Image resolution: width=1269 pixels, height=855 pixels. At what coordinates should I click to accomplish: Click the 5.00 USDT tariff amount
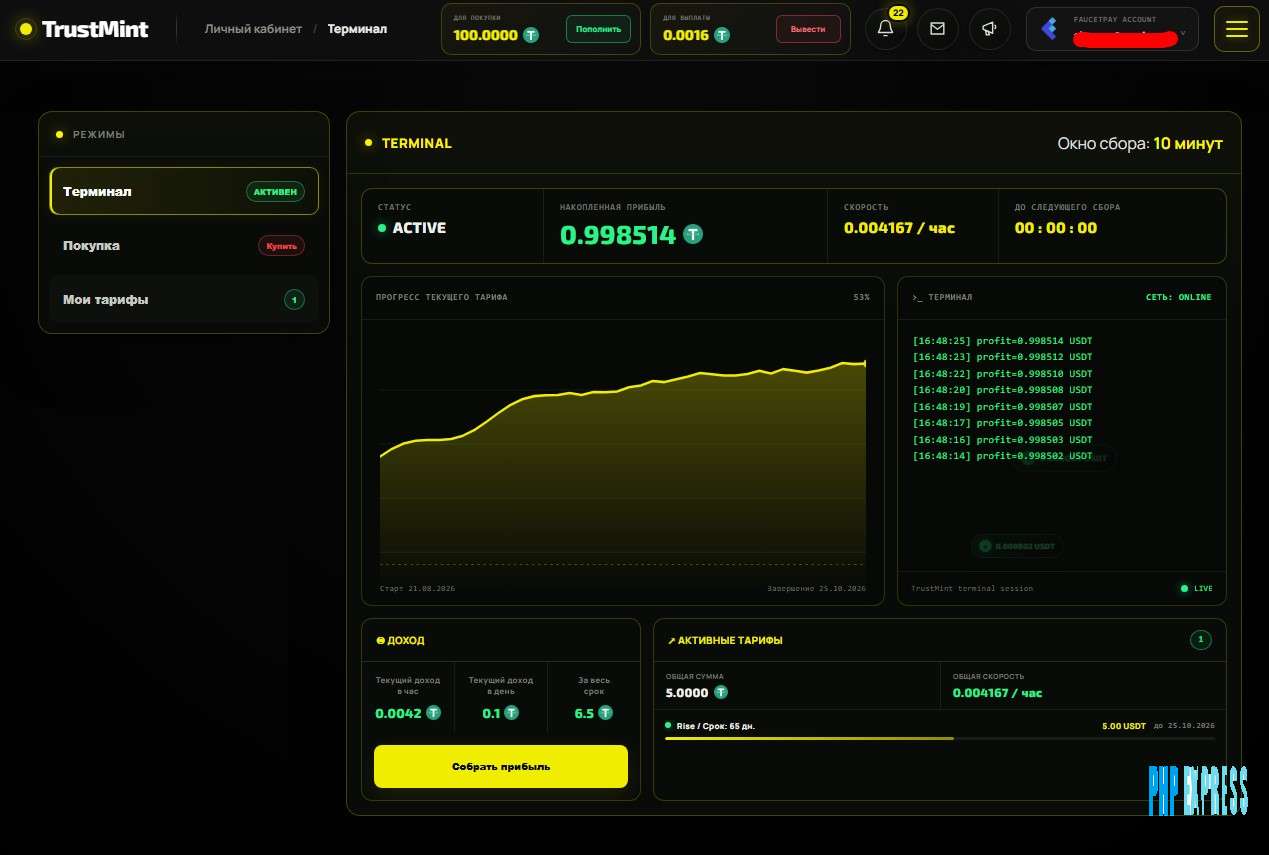[x=1124, y=726]
